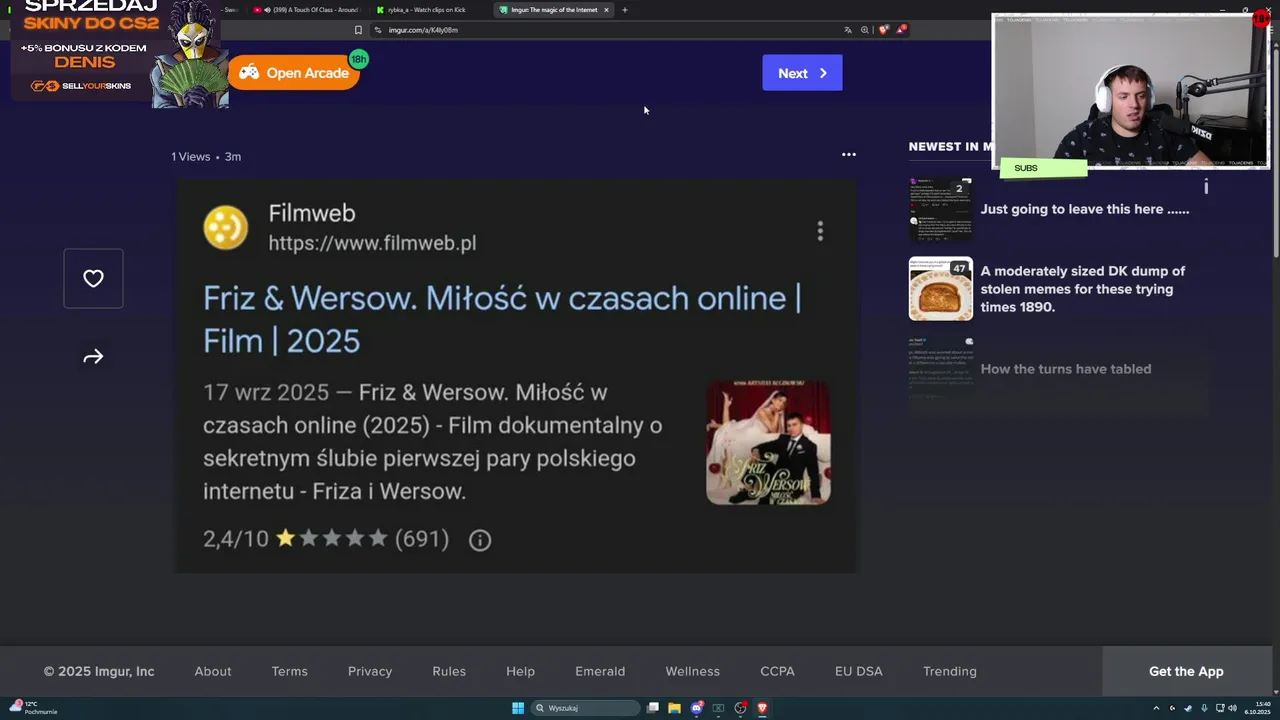Open the Terms footer link

click(290, 672)
